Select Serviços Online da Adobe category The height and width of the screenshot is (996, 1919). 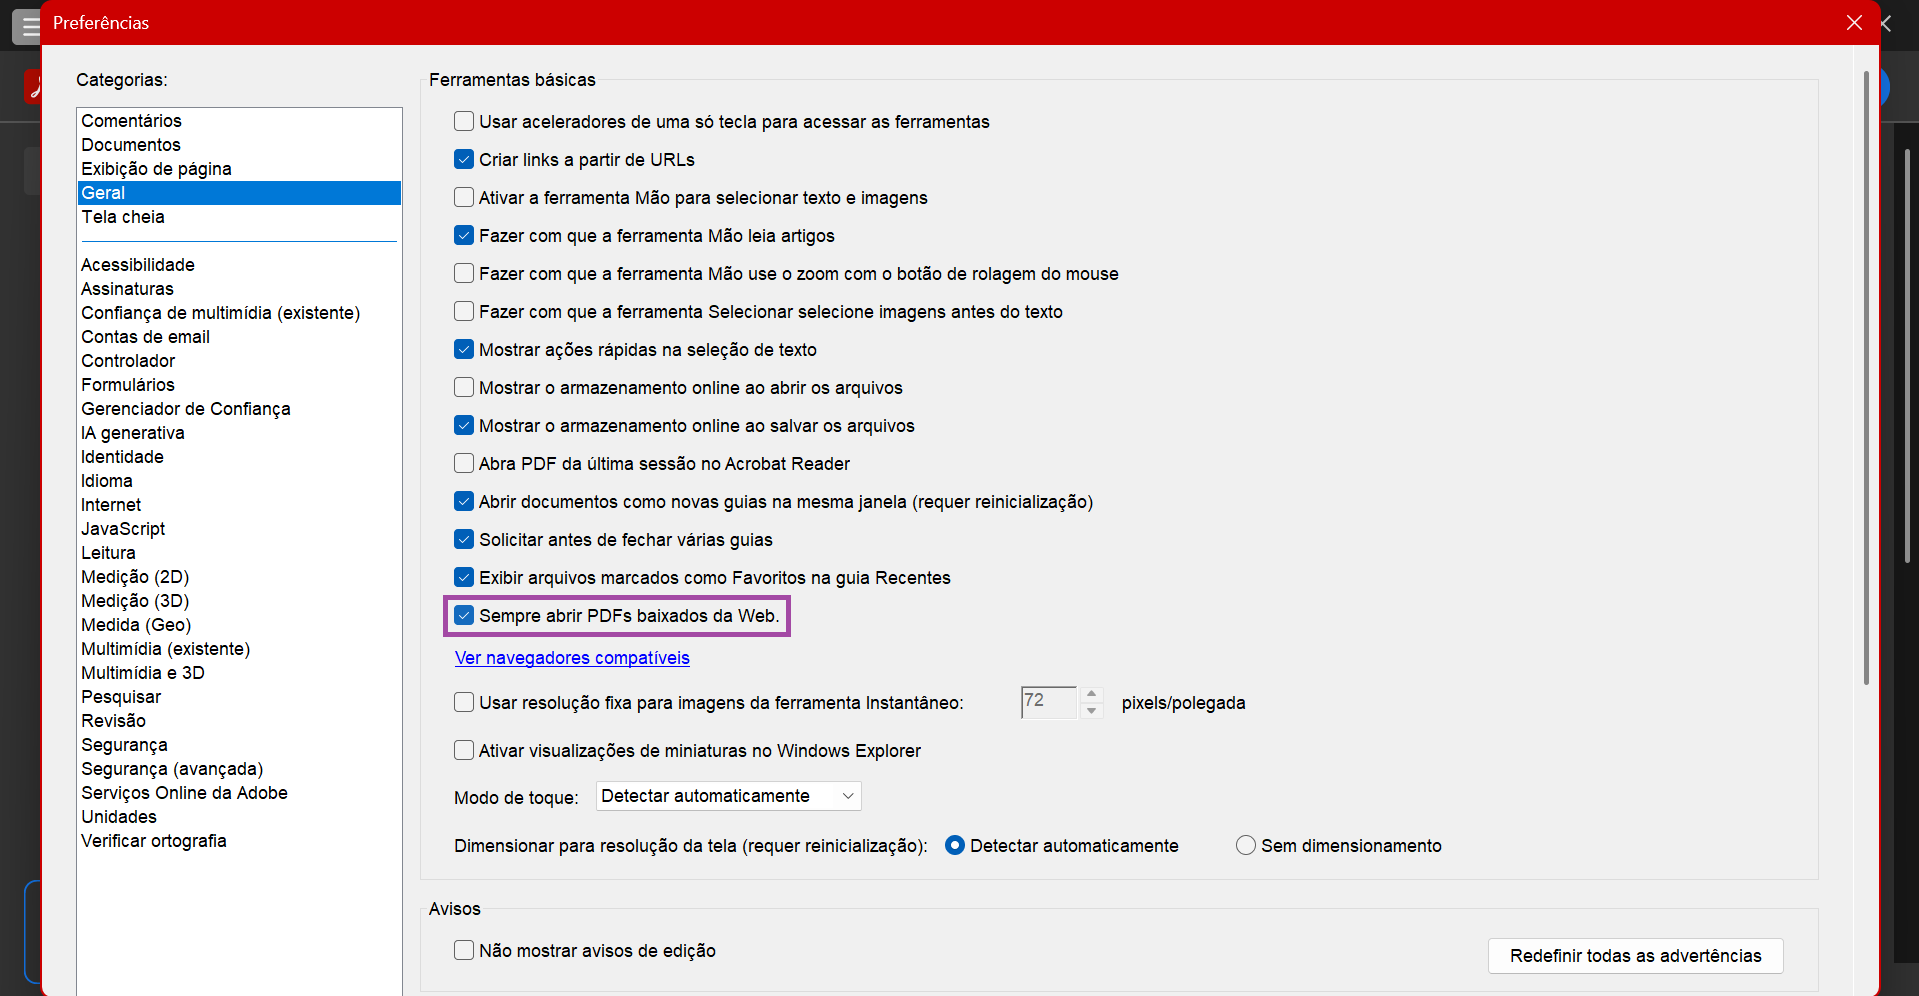click(239, 793)
